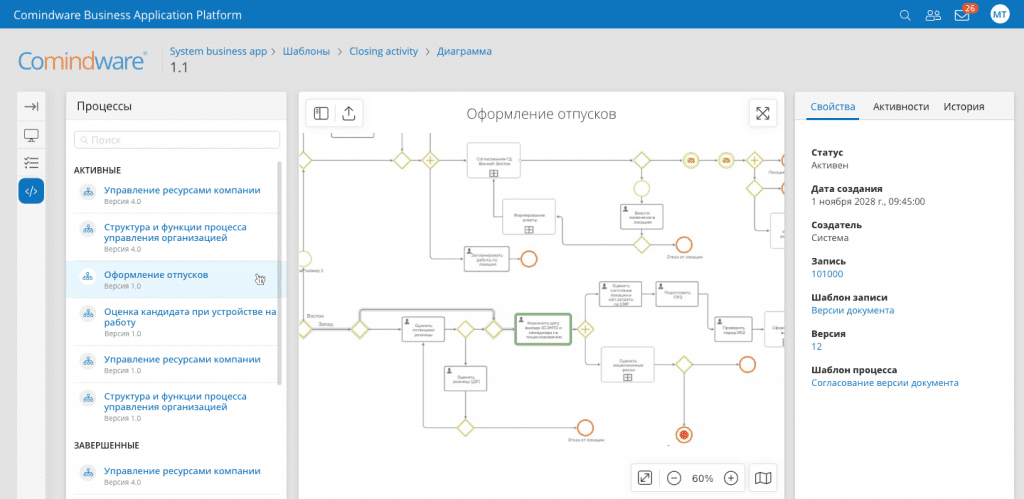
Task: Open the record link 101000
Action: (x=827, y=274)
